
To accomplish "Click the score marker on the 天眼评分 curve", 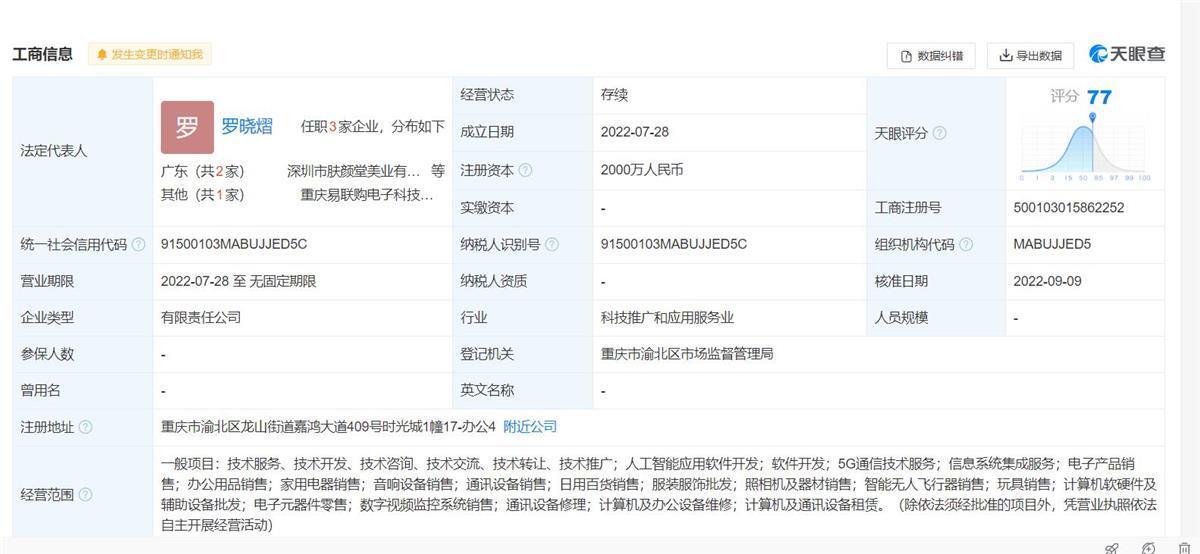I will coord(1092,118).
